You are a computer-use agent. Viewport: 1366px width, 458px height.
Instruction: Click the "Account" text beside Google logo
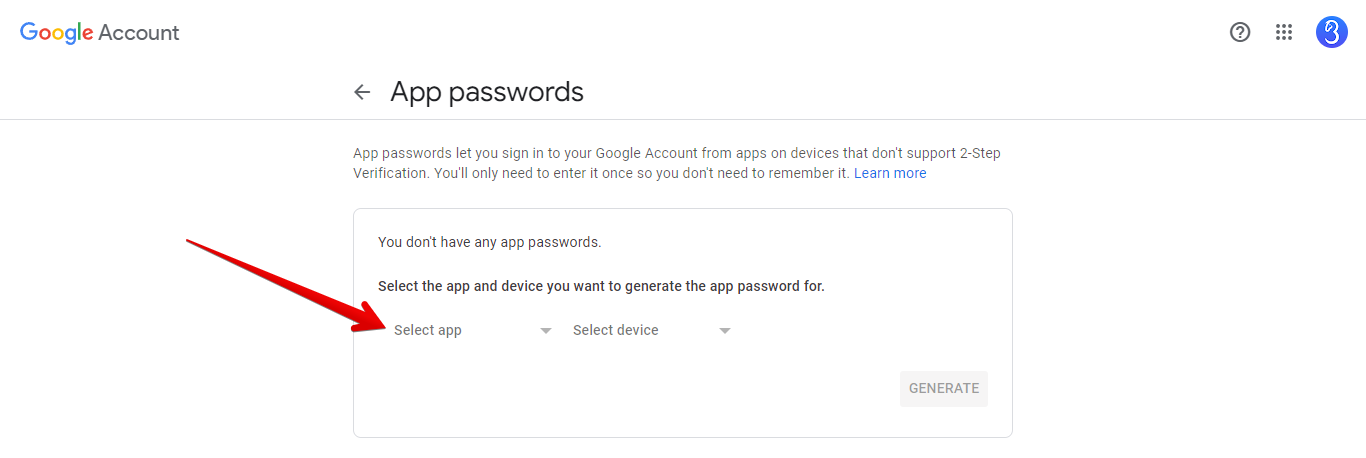[139, 32]
